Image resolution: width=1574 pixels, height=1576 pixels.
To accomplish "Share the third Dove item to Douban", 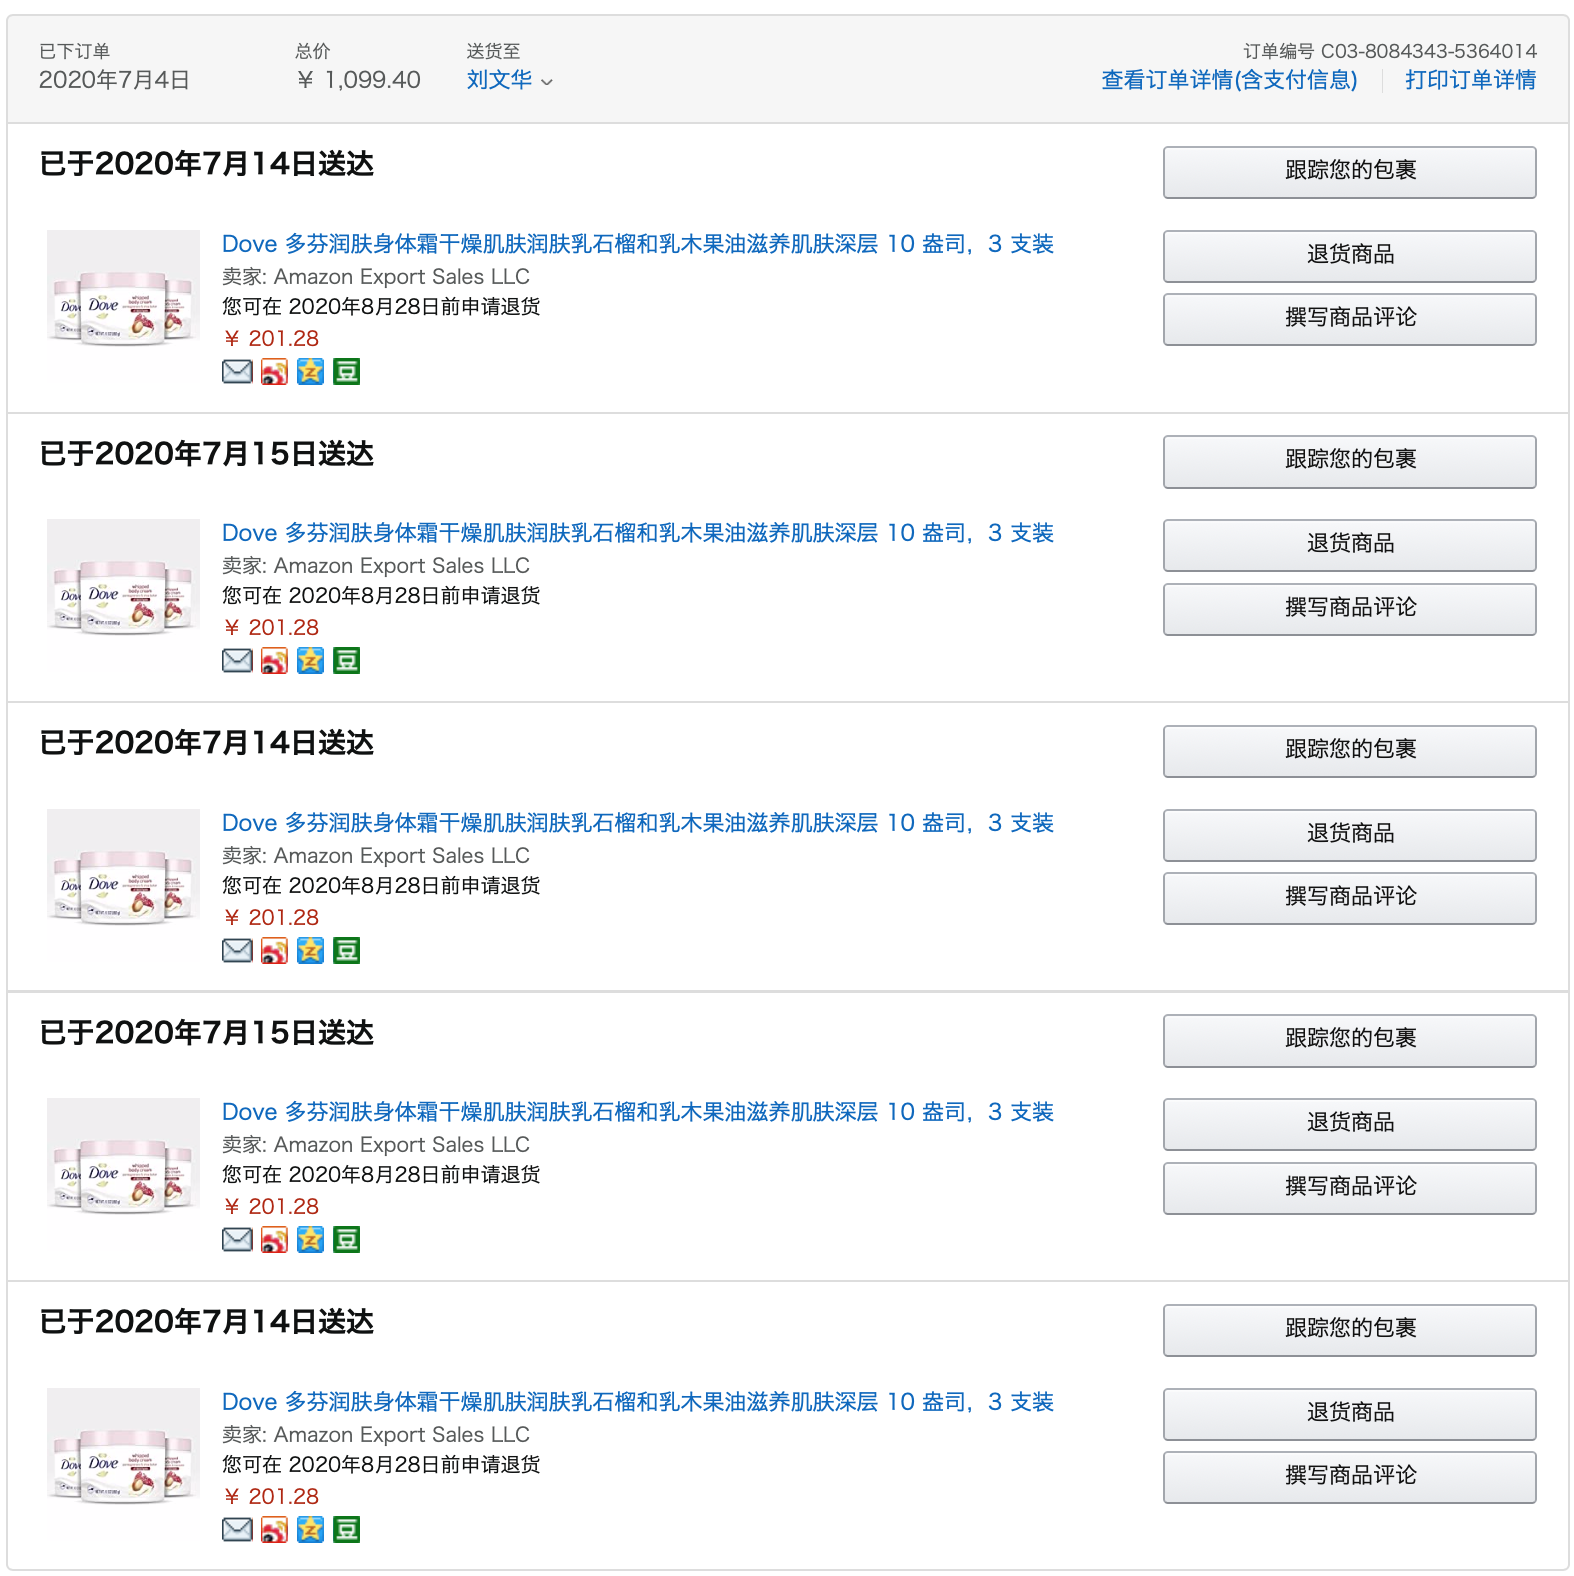I will 346,951.
